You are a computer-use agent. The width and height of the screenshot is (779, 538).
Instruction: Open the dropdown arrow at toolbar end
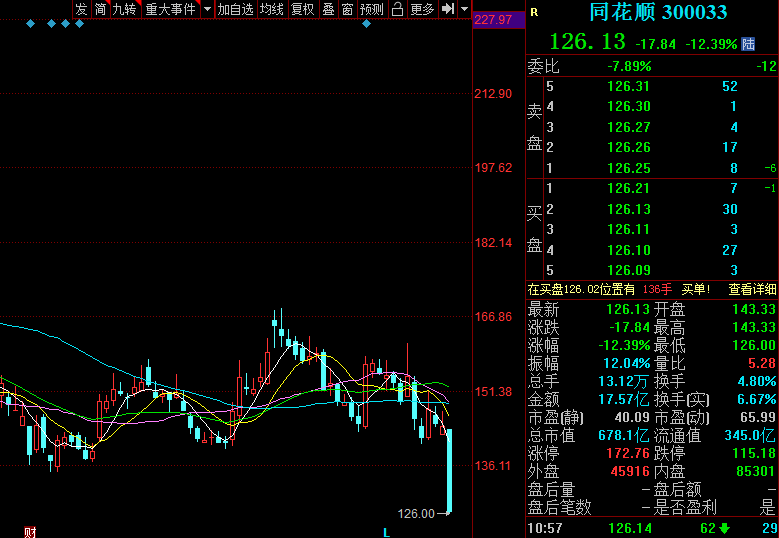[x=465, y=9]
